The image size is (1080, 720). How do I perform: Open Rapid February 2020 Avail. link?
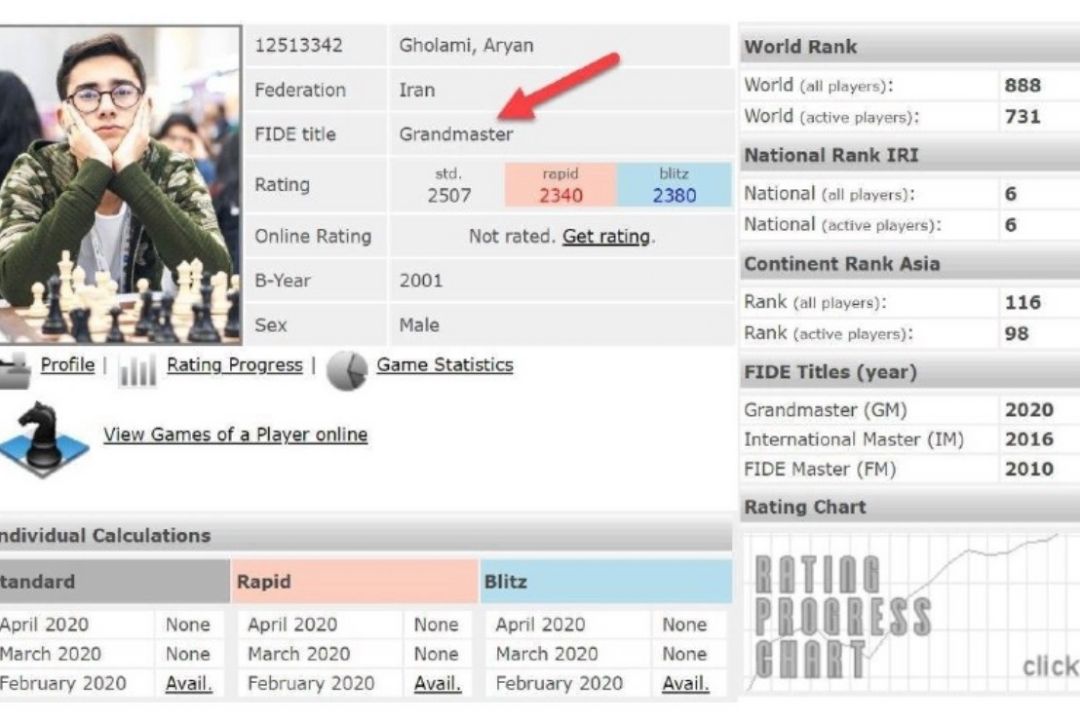[x=437, y=683]
